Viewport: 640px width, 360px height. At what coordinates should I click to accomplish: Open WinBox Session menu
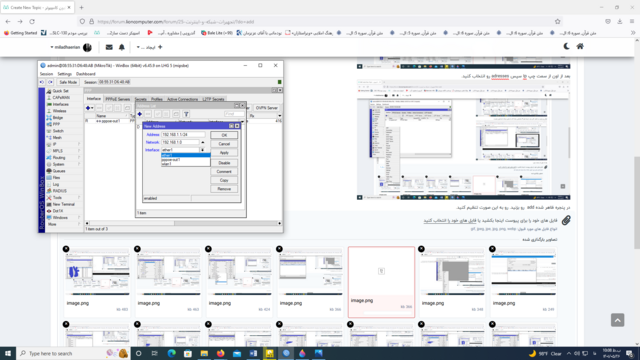tap(46, 74)
